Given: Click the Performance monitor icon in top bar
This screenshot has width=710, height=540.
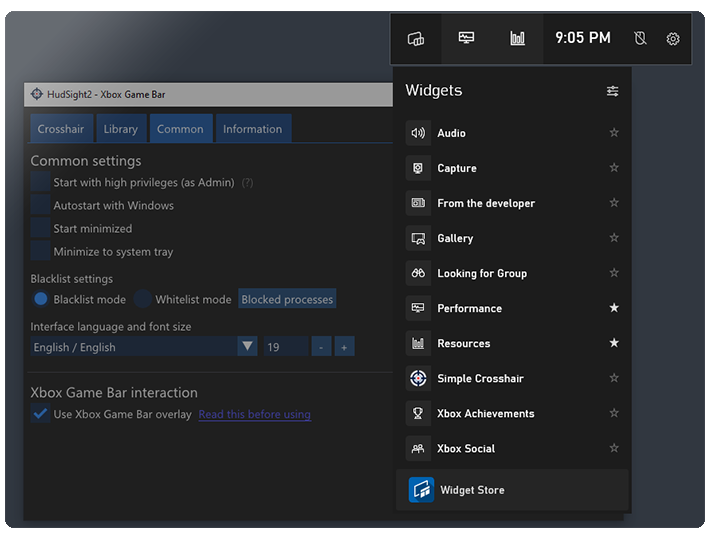Looking at the screenshot, I should coord(466,38).
